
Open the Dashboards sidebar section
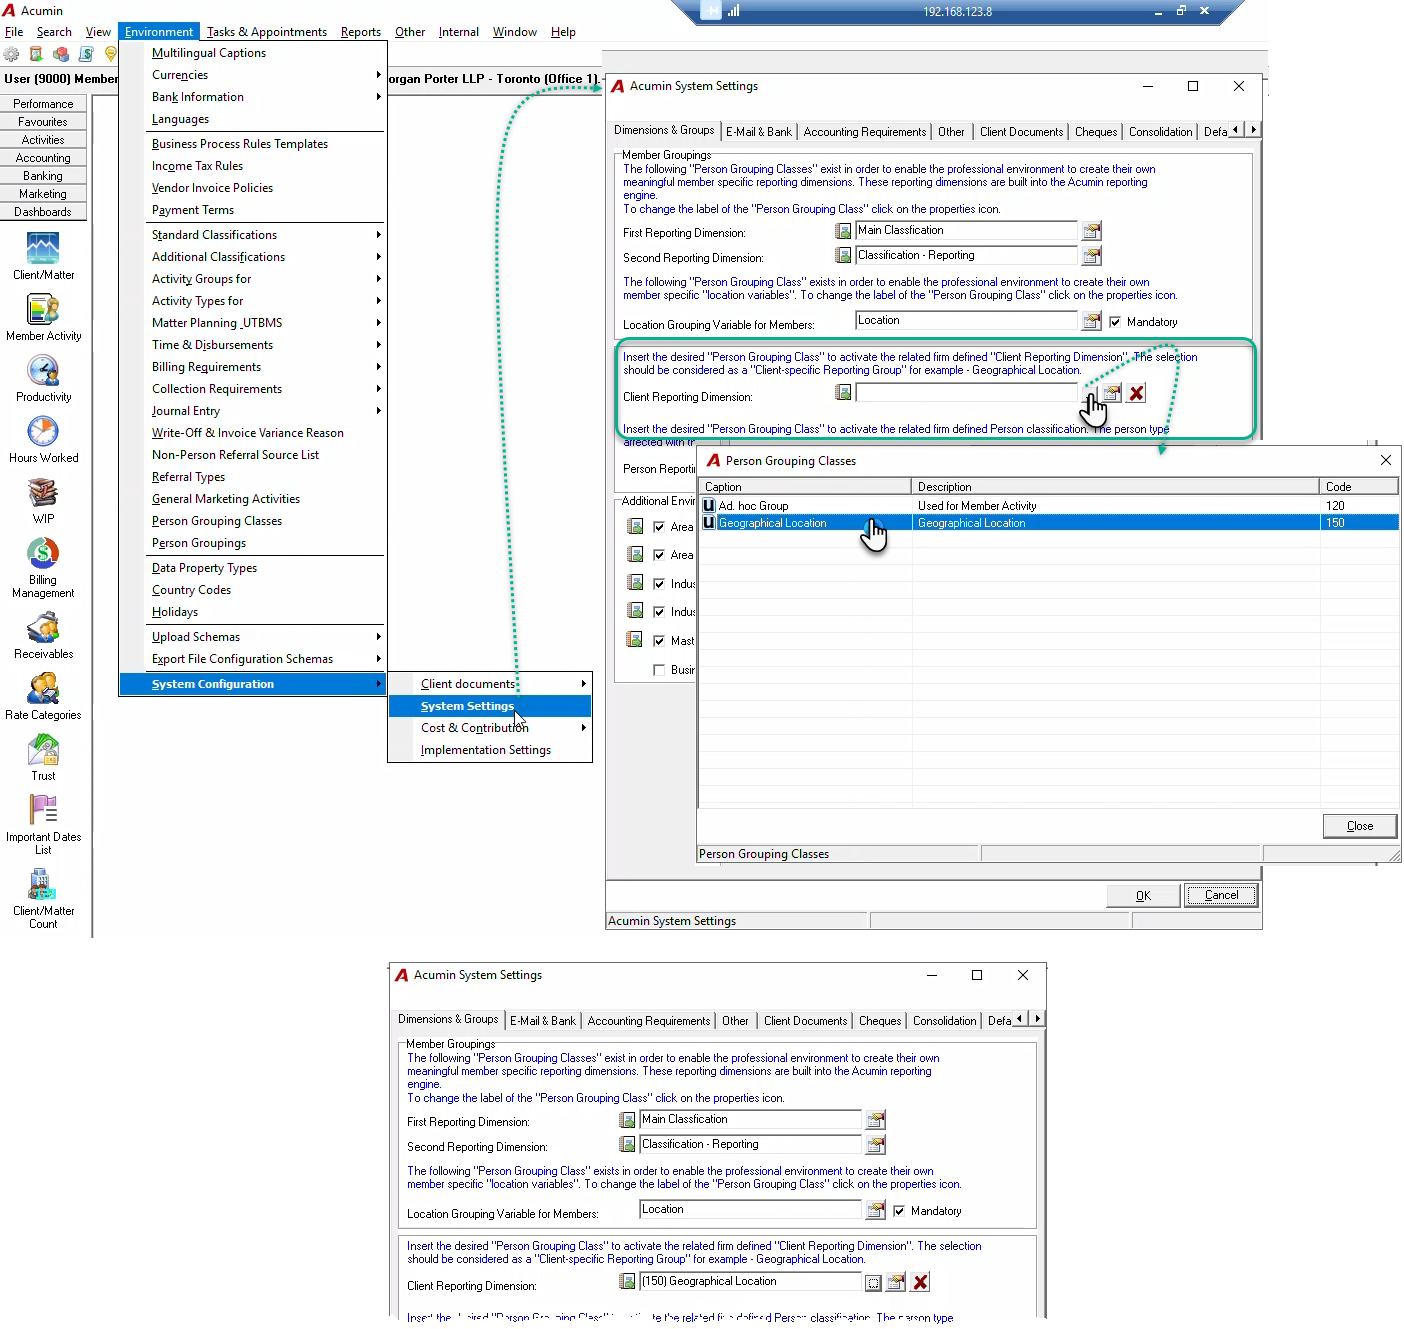pyautogui.click(x=43, y=212)
